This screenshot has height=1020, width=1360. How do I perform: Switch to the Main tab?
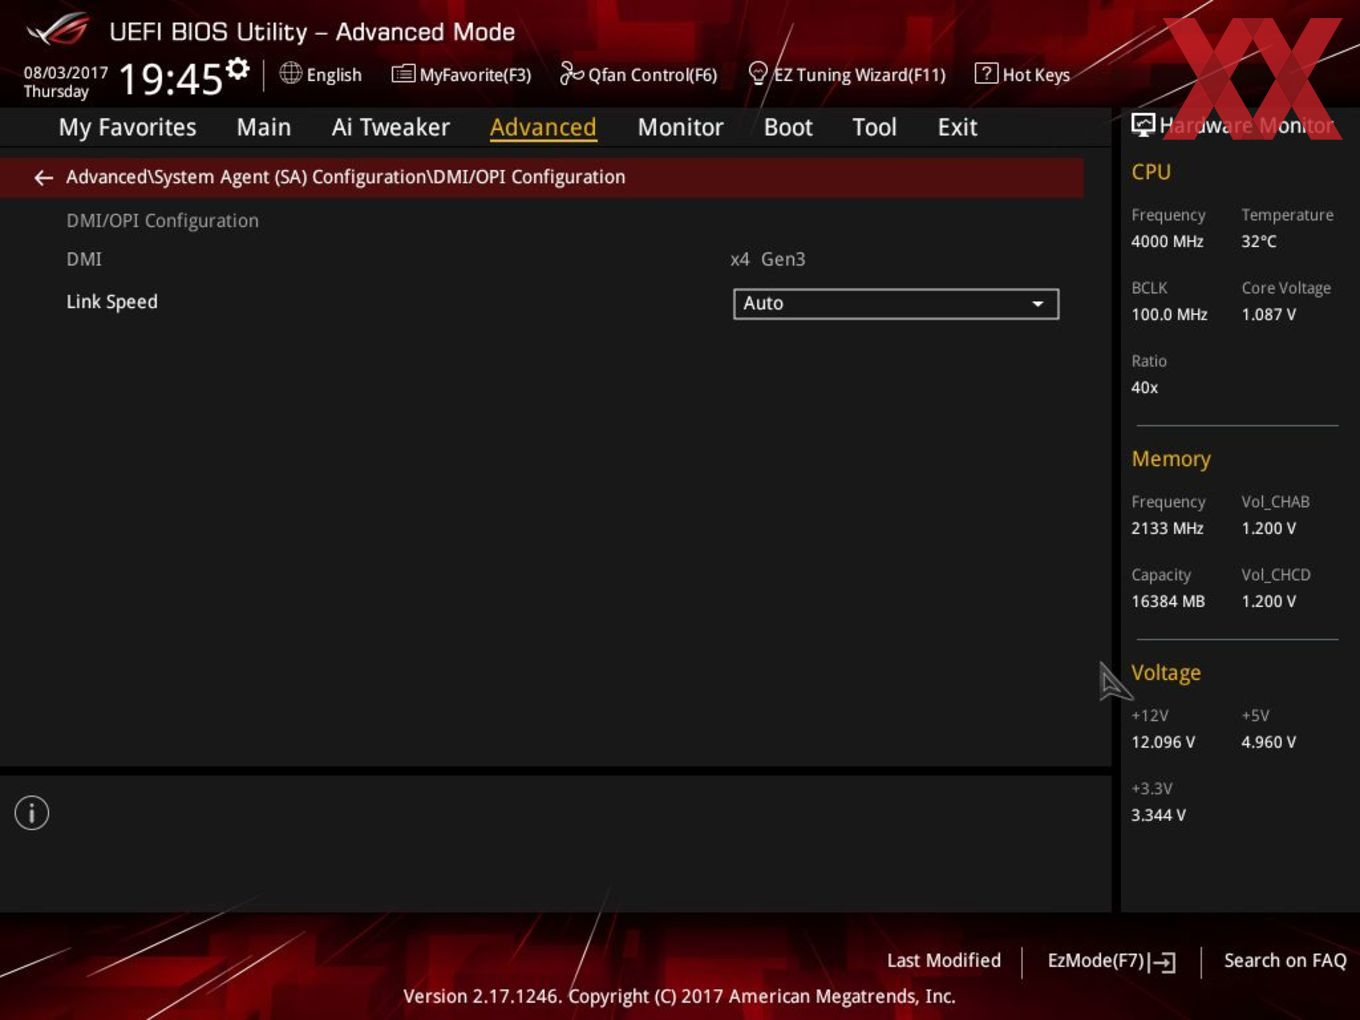click(x=264, y=127)
